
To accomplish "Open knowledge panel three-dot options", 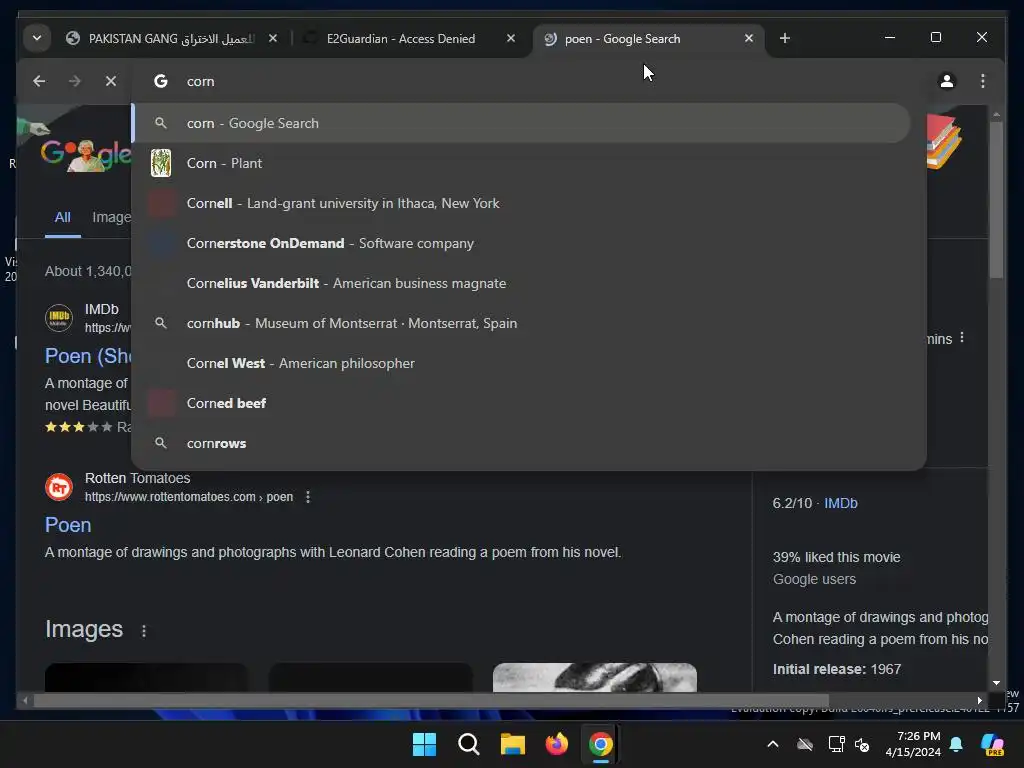I will coord(961,338).
